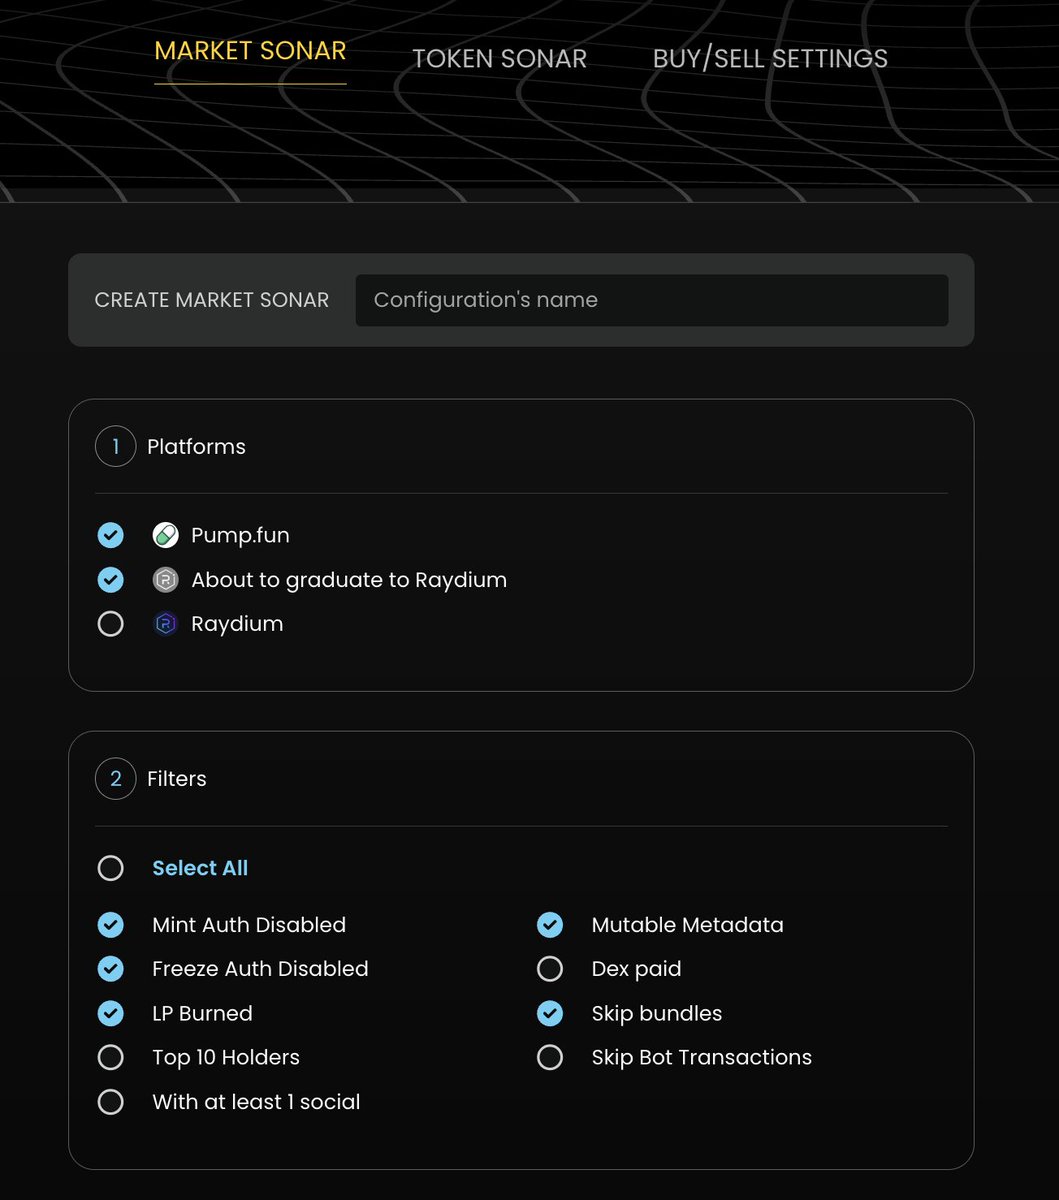1059x1200 pixels.
Task: Click the grey About to graduate icon
Action: 165,580
